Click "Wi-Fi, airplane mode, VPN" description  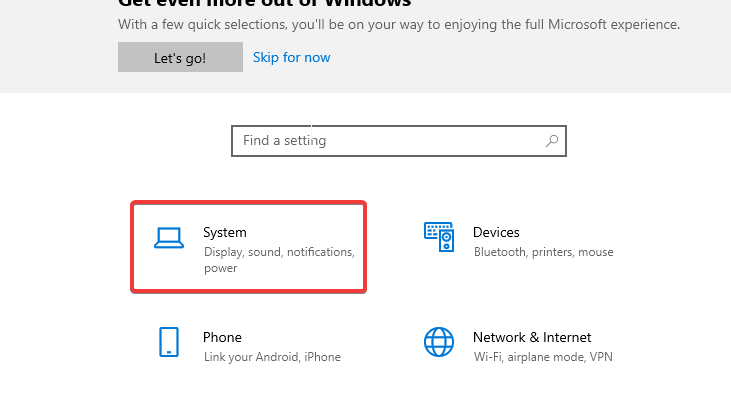pos(543,357)
